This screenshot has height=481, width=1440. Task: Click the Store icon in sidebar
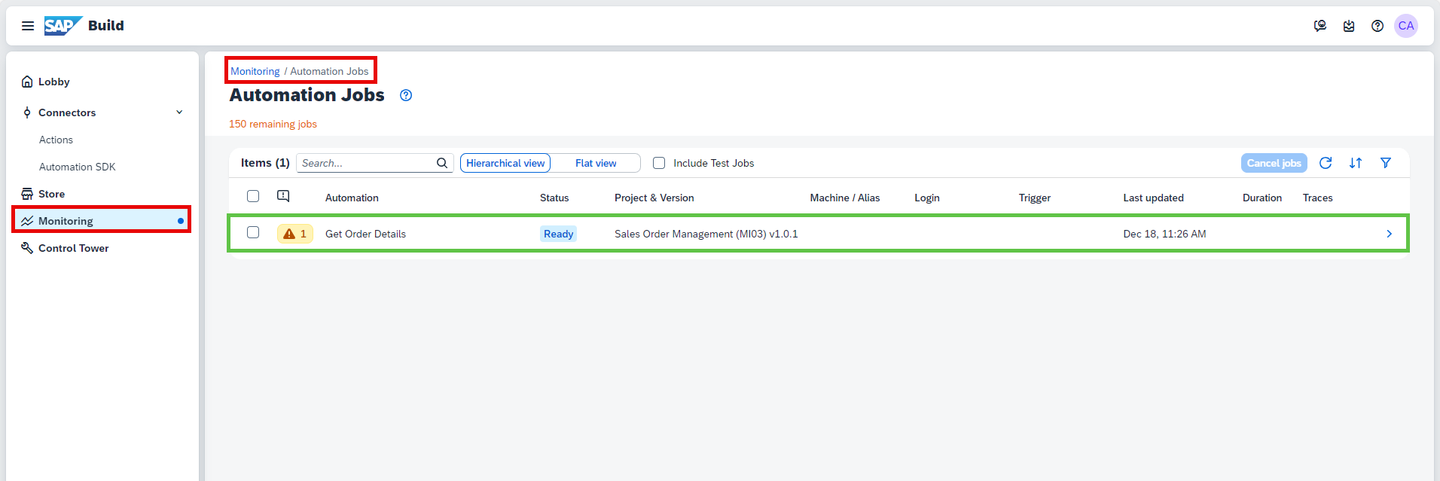click(27, 194)
